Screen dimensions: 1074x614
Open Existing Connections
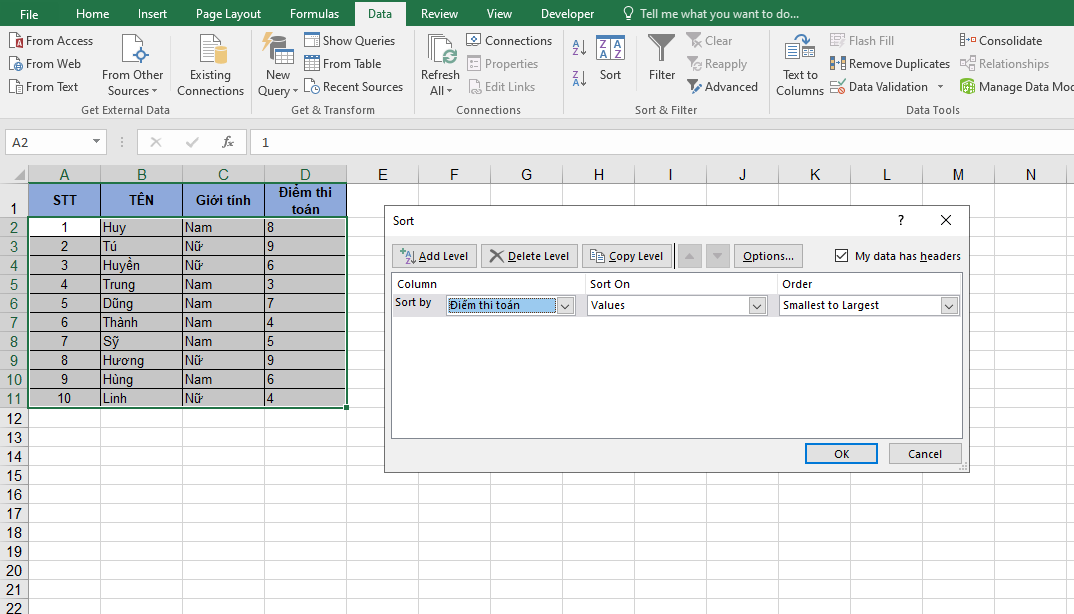[210, 65]
